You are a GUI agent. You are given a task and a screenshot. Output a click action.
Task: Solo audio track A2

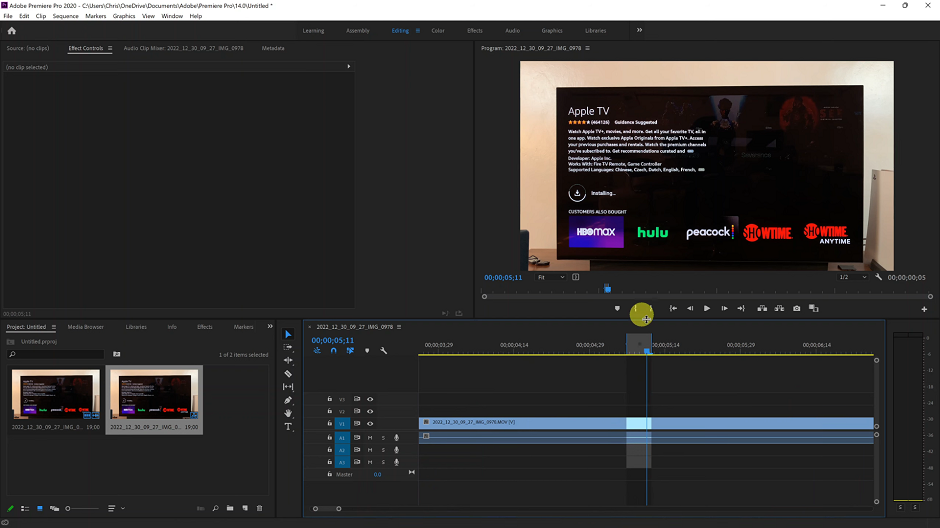coord(383,450)
